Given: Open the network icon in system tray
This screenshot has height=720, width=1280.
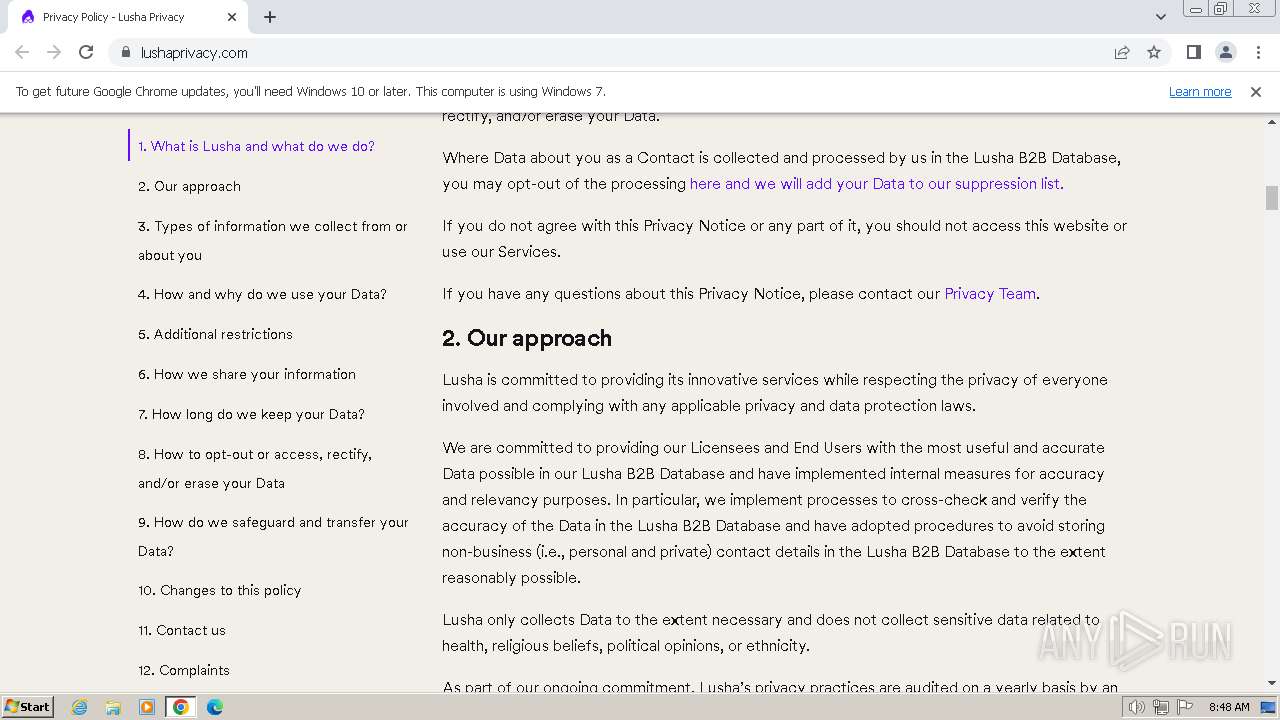Looking at the screenshot, I should tap(1161, 707).
